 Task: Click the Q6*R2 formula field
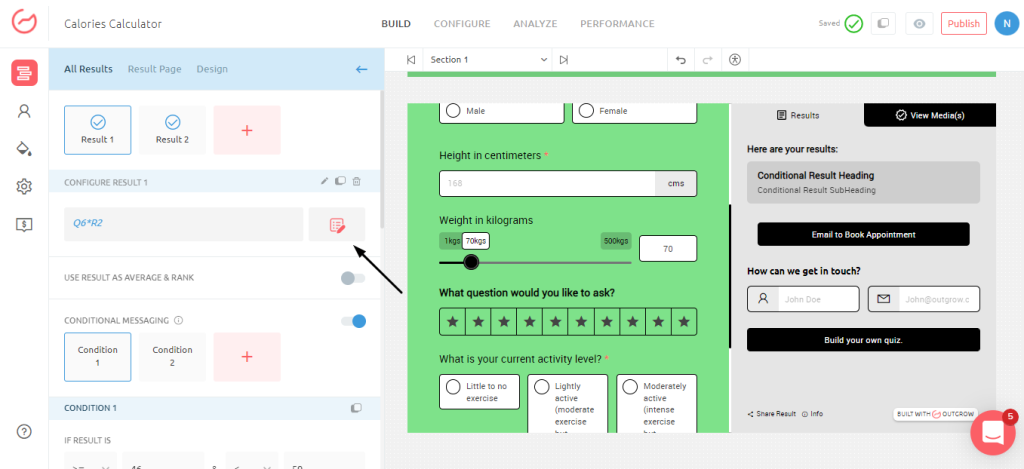click(x=184, y=225)
